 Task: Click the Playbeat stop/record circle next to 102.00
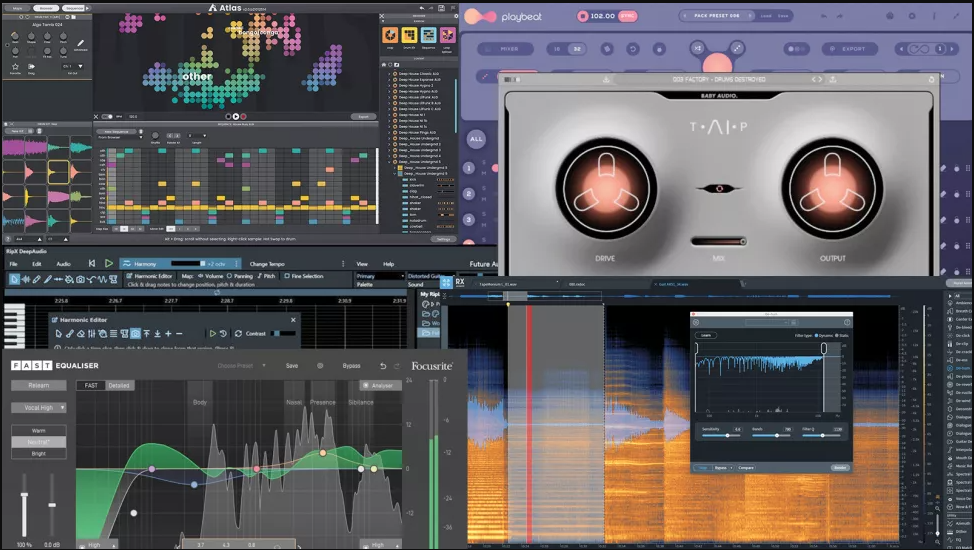click(583, 16)
